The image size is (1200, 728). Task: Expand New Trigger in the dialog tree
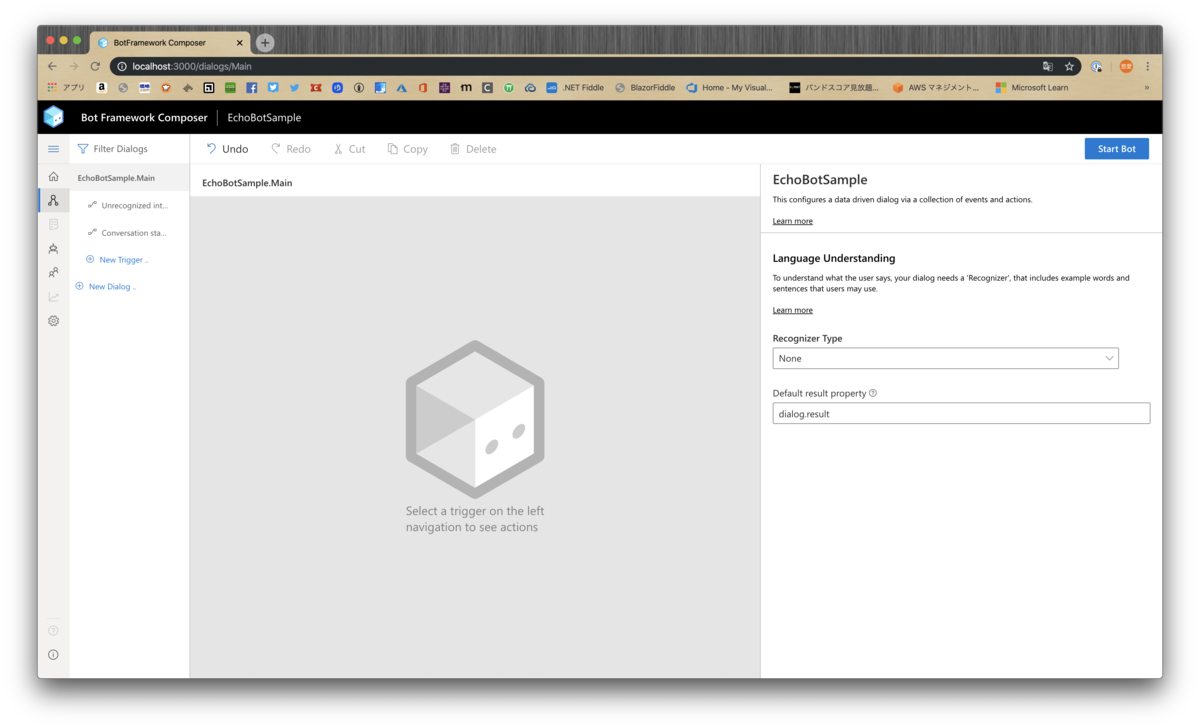[117, 259]
